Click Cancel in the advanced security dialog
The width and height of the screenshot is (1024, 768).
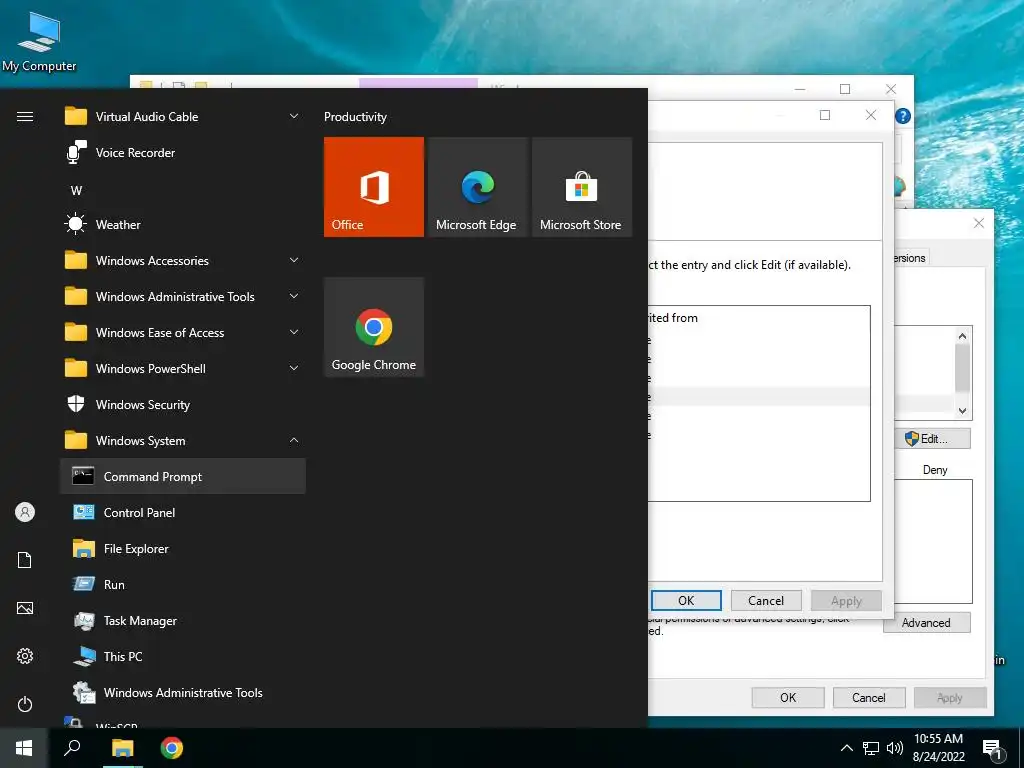pyautogui.click(x=766, y=601)
